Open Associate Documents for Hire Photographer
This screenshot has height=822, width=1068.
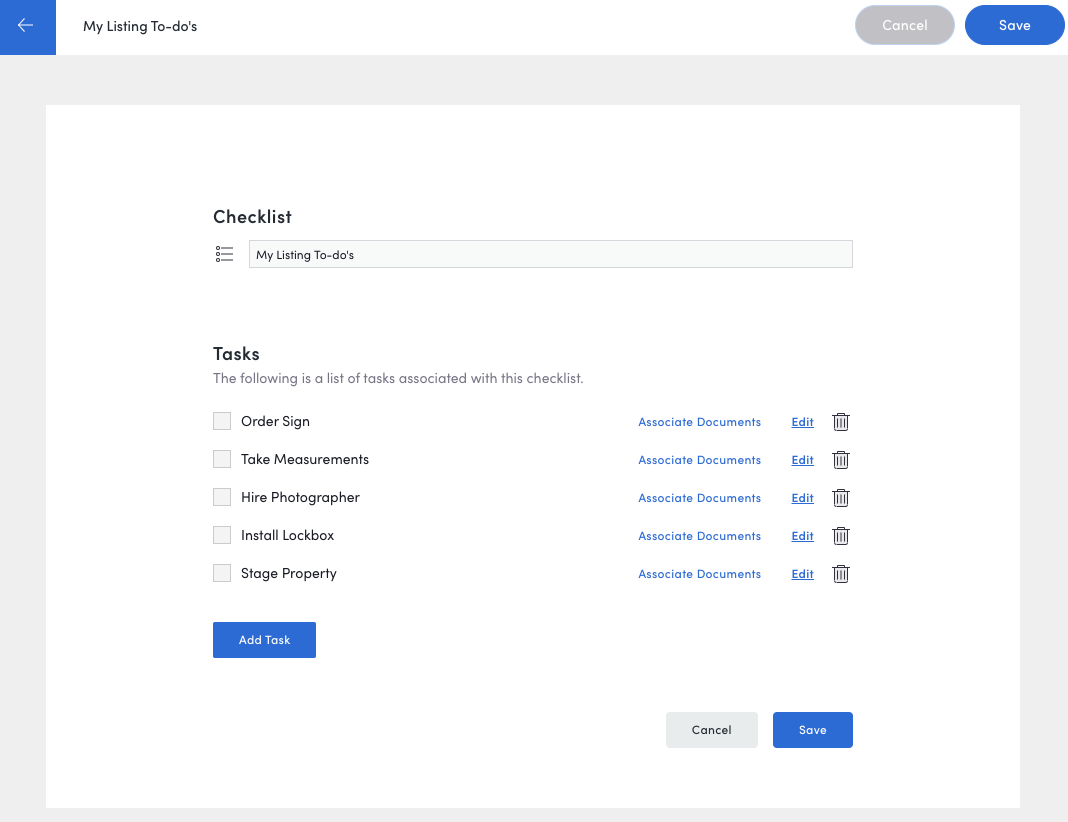pos(700,499)
